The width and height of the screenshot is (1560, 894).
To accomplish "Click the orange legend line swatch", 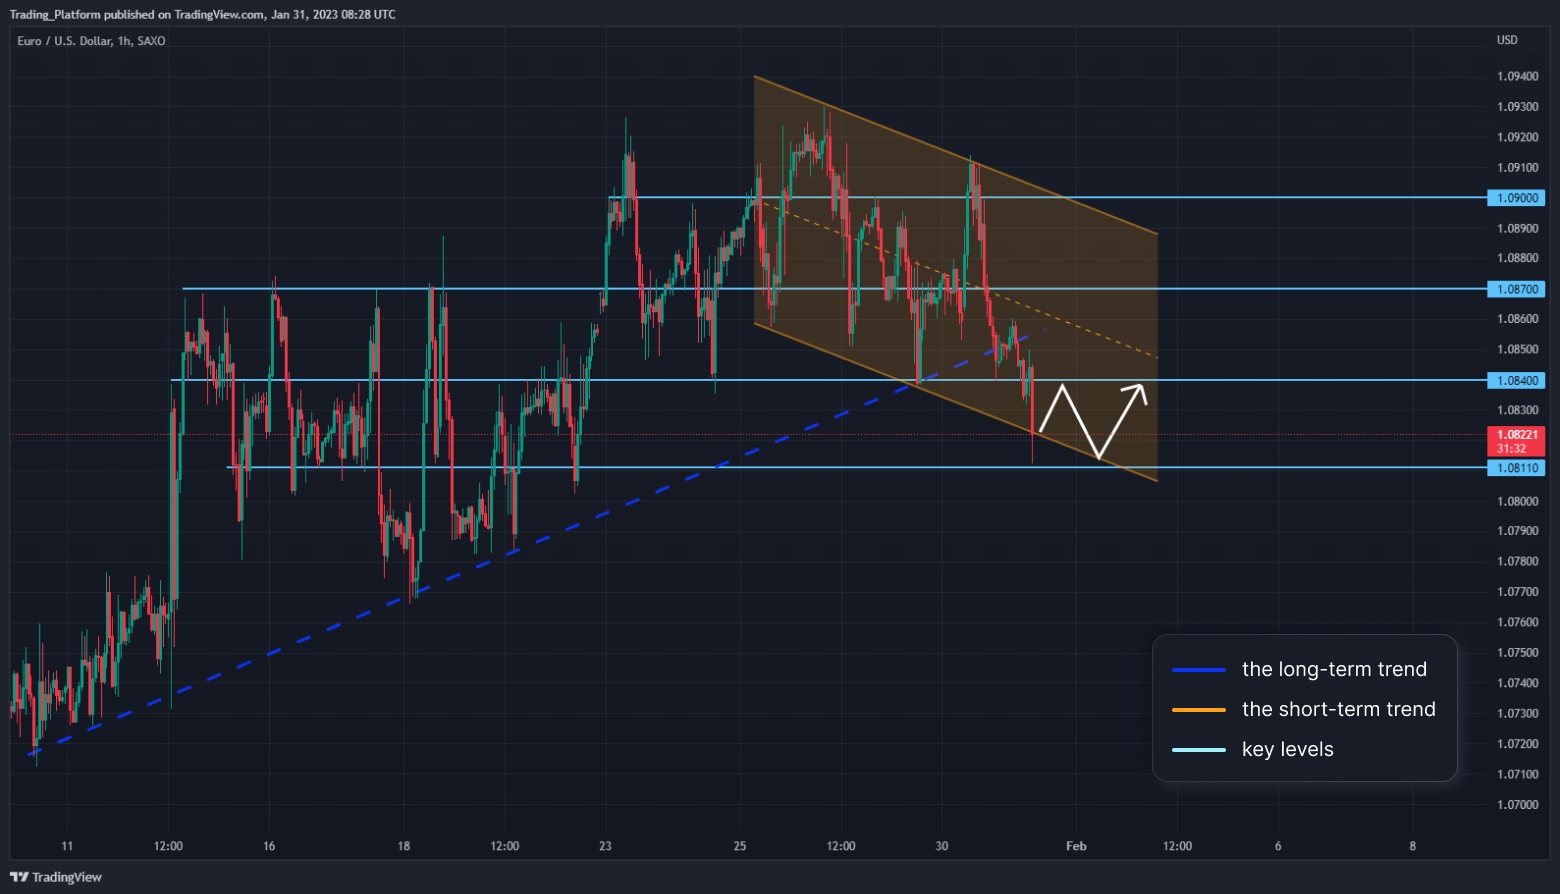I will click(x=1199, y=710).
